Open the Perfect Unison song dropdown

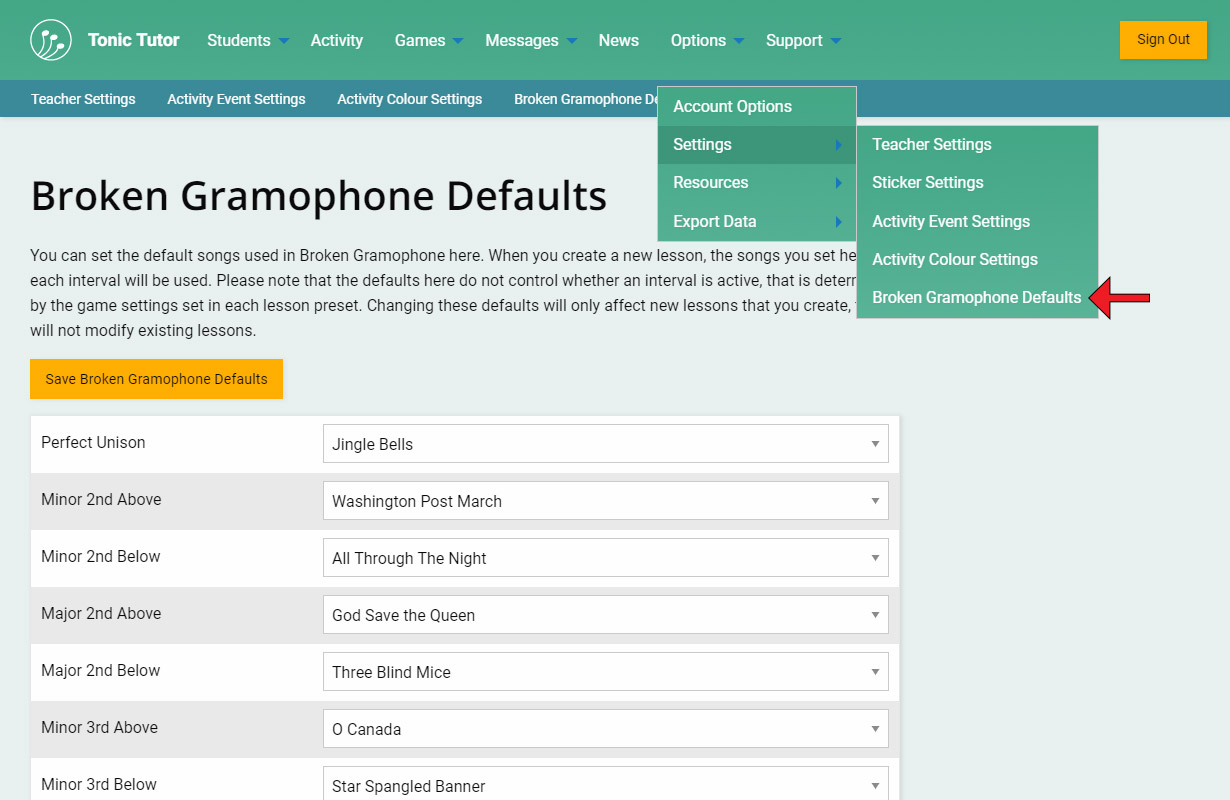[605, 444]
